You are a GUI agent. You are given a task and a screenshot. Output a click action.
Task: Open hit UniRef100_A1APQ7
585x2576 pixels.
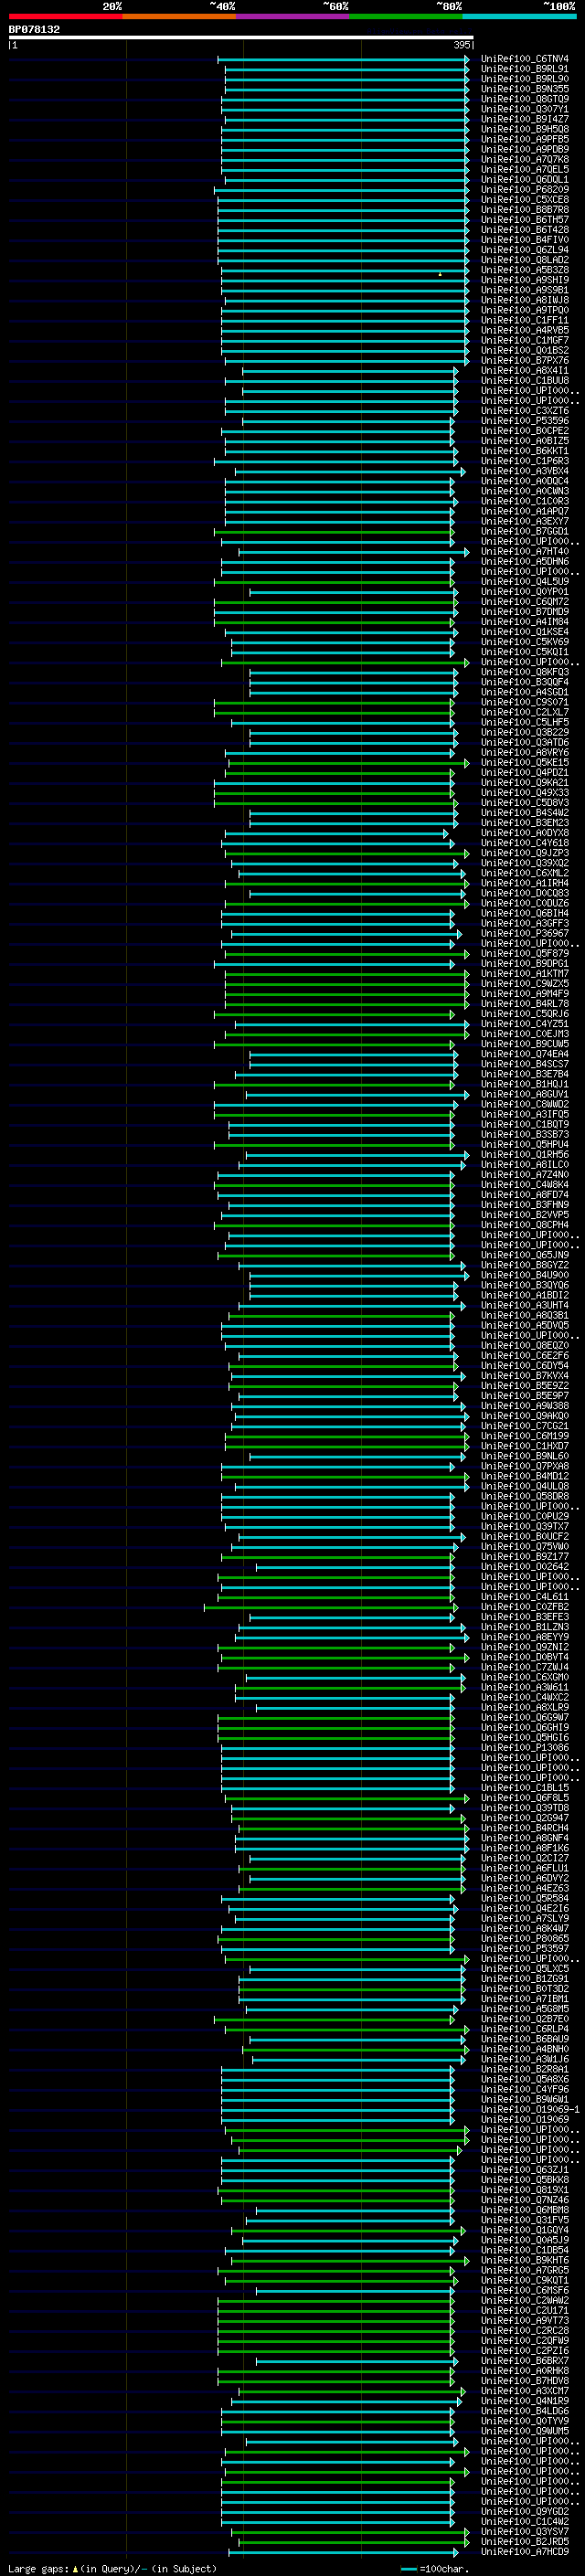525,511
